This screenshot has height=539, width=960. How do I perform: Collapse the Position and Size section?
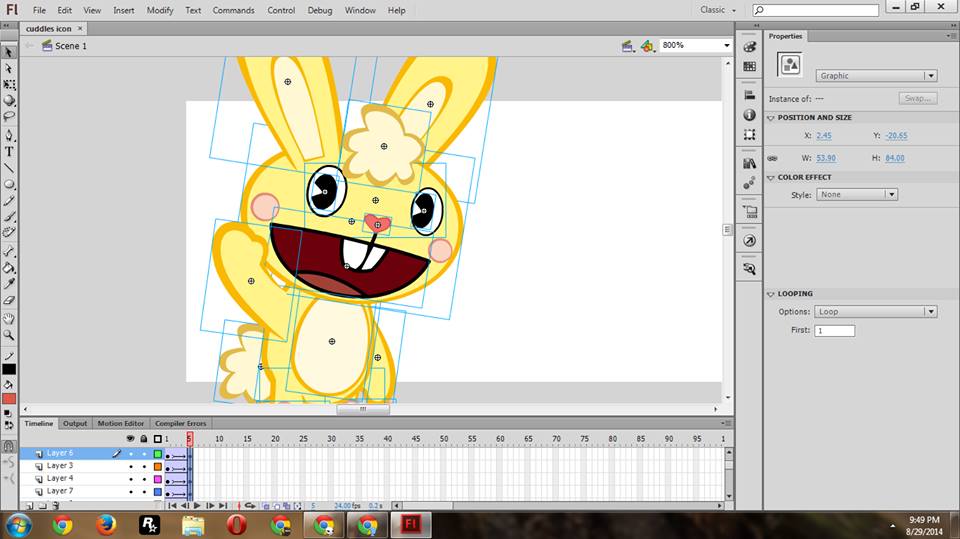click(771, 117)
